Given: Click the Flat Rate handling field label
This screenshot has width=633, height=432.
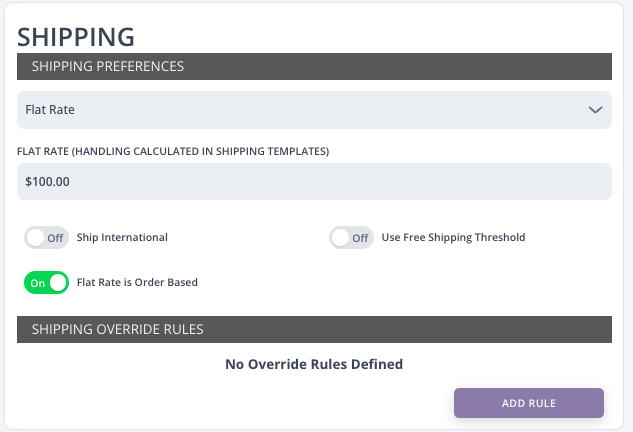Looking at the screenshot, I should [173, 151].
